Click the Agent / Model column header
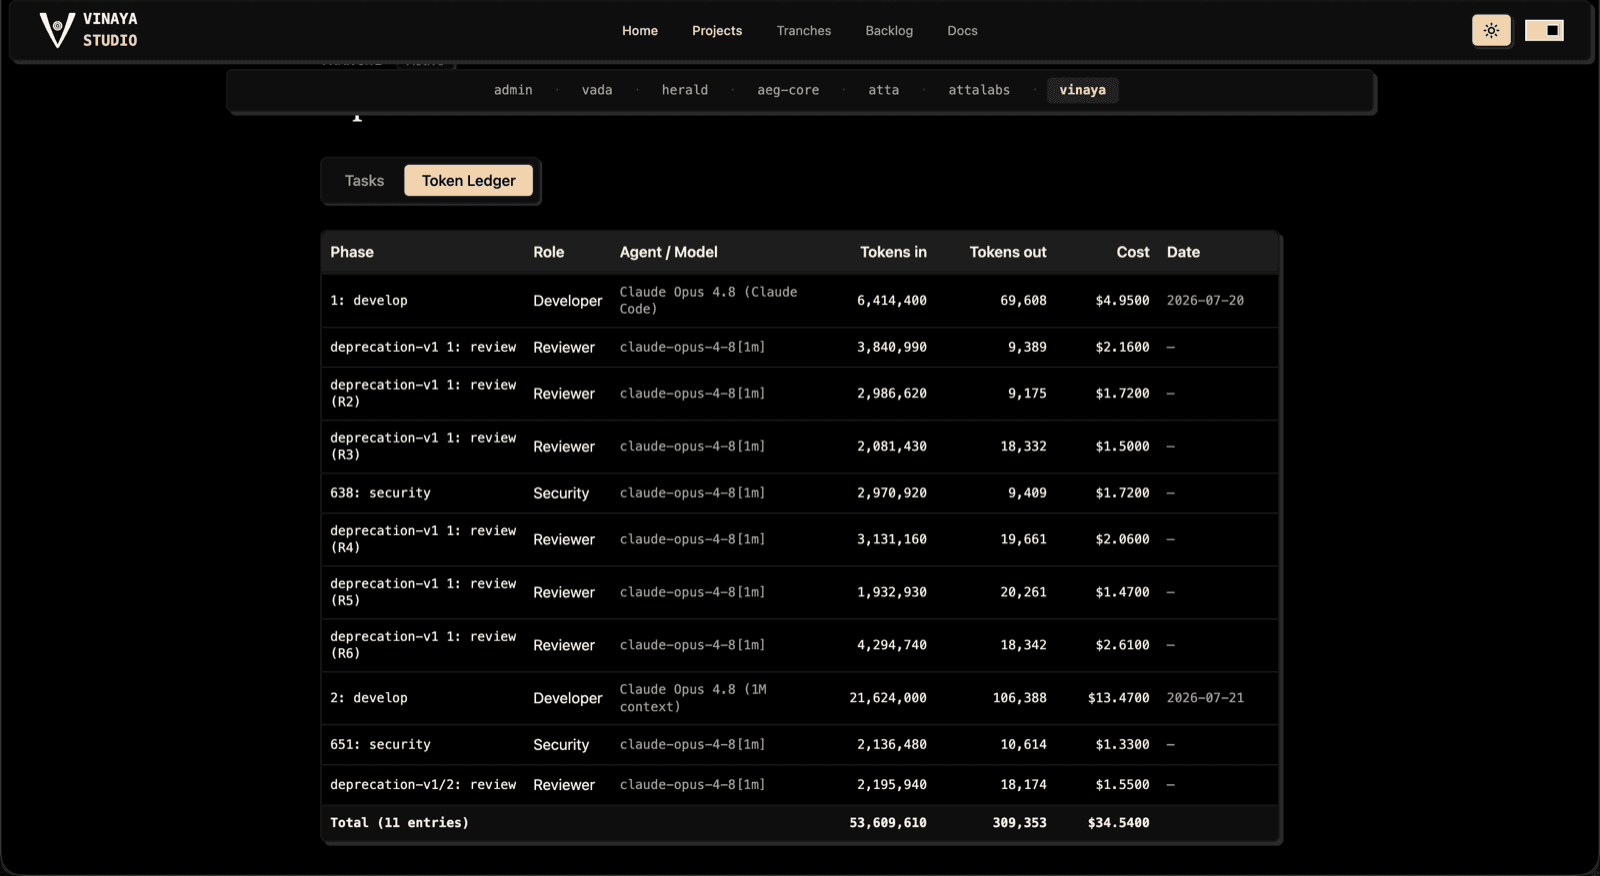This screenshot has width=1600, height=876. 668,252
